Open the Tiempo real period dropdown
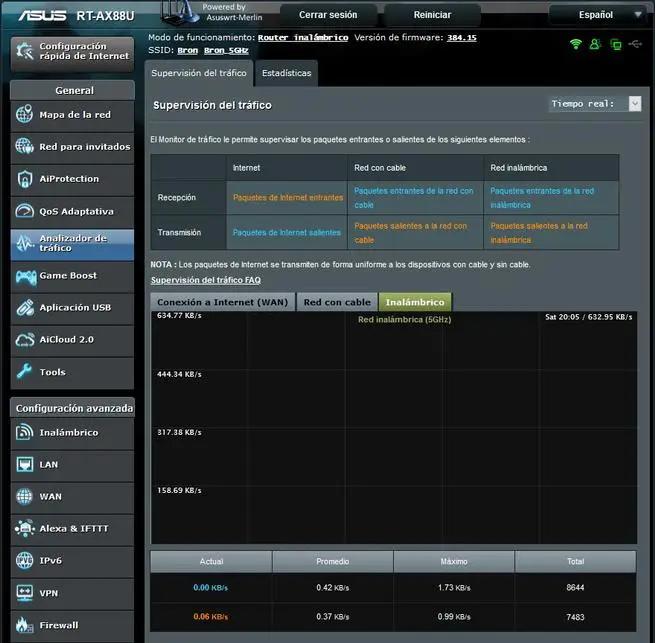The width and height of the screenshot is (655, 643). click(x=594, y=104)
